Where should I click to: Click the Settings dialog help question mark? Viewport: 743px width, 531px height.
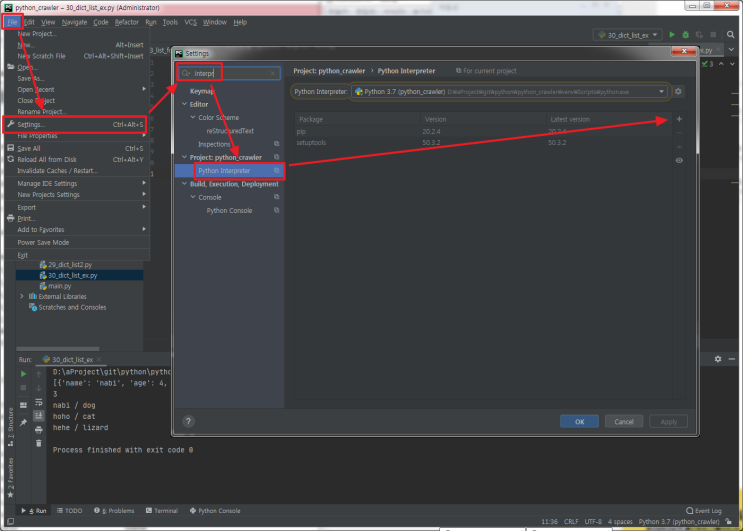(x=188, y=421)
